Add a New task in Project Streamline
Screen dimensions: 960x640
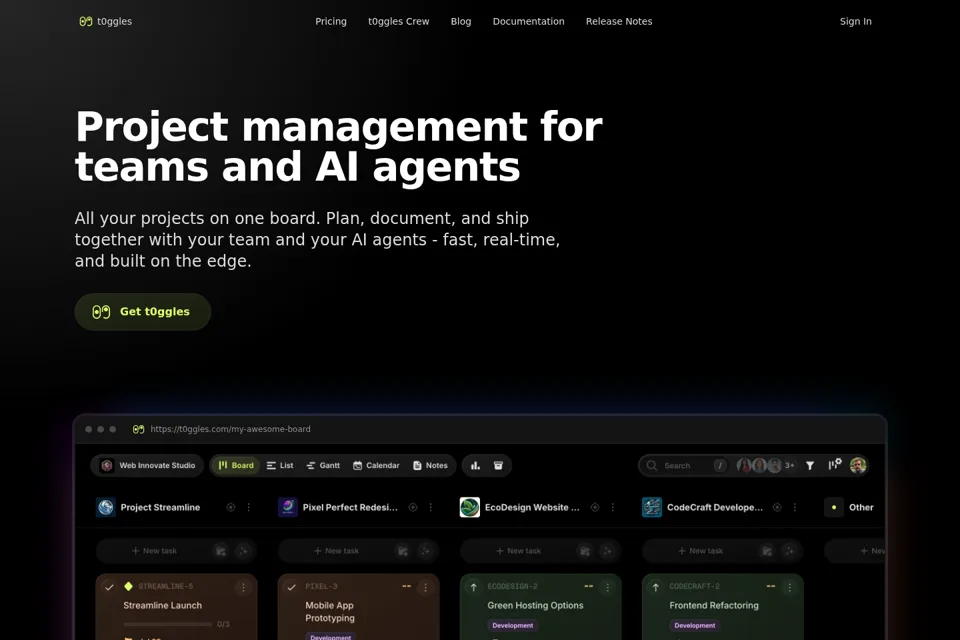click(x=154, y=551)
